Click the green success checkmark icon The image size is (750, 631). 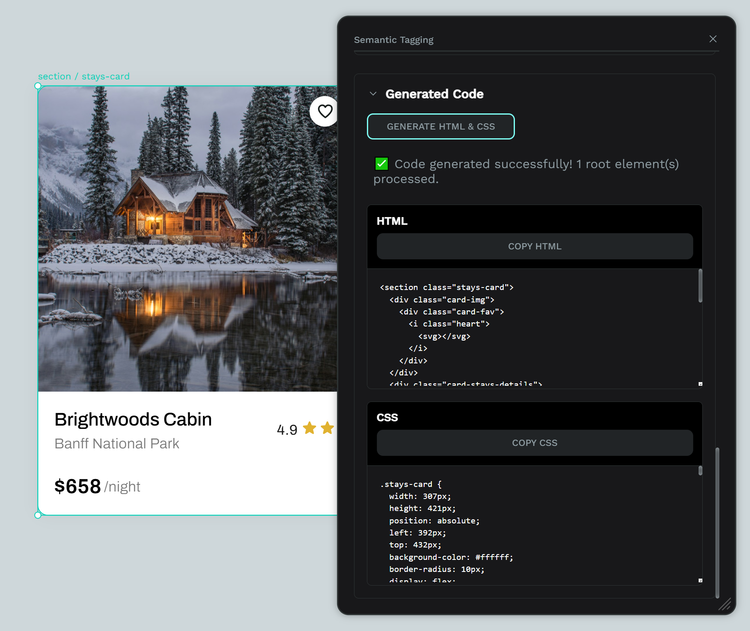pyautogui.click(x=382, y=164)
